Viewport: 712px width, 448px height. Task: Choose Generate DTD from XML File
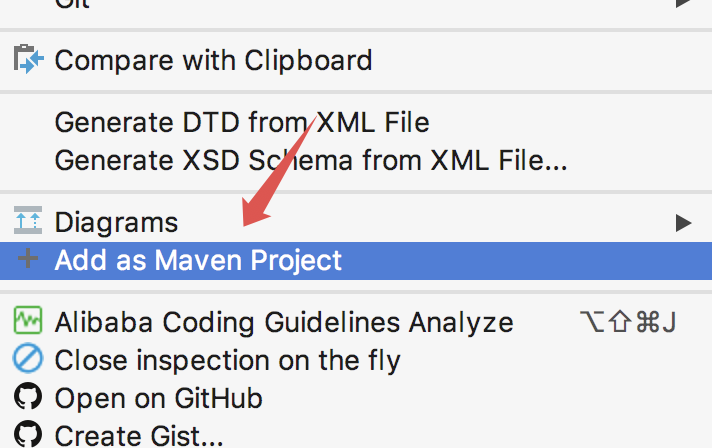coord(241,123)
